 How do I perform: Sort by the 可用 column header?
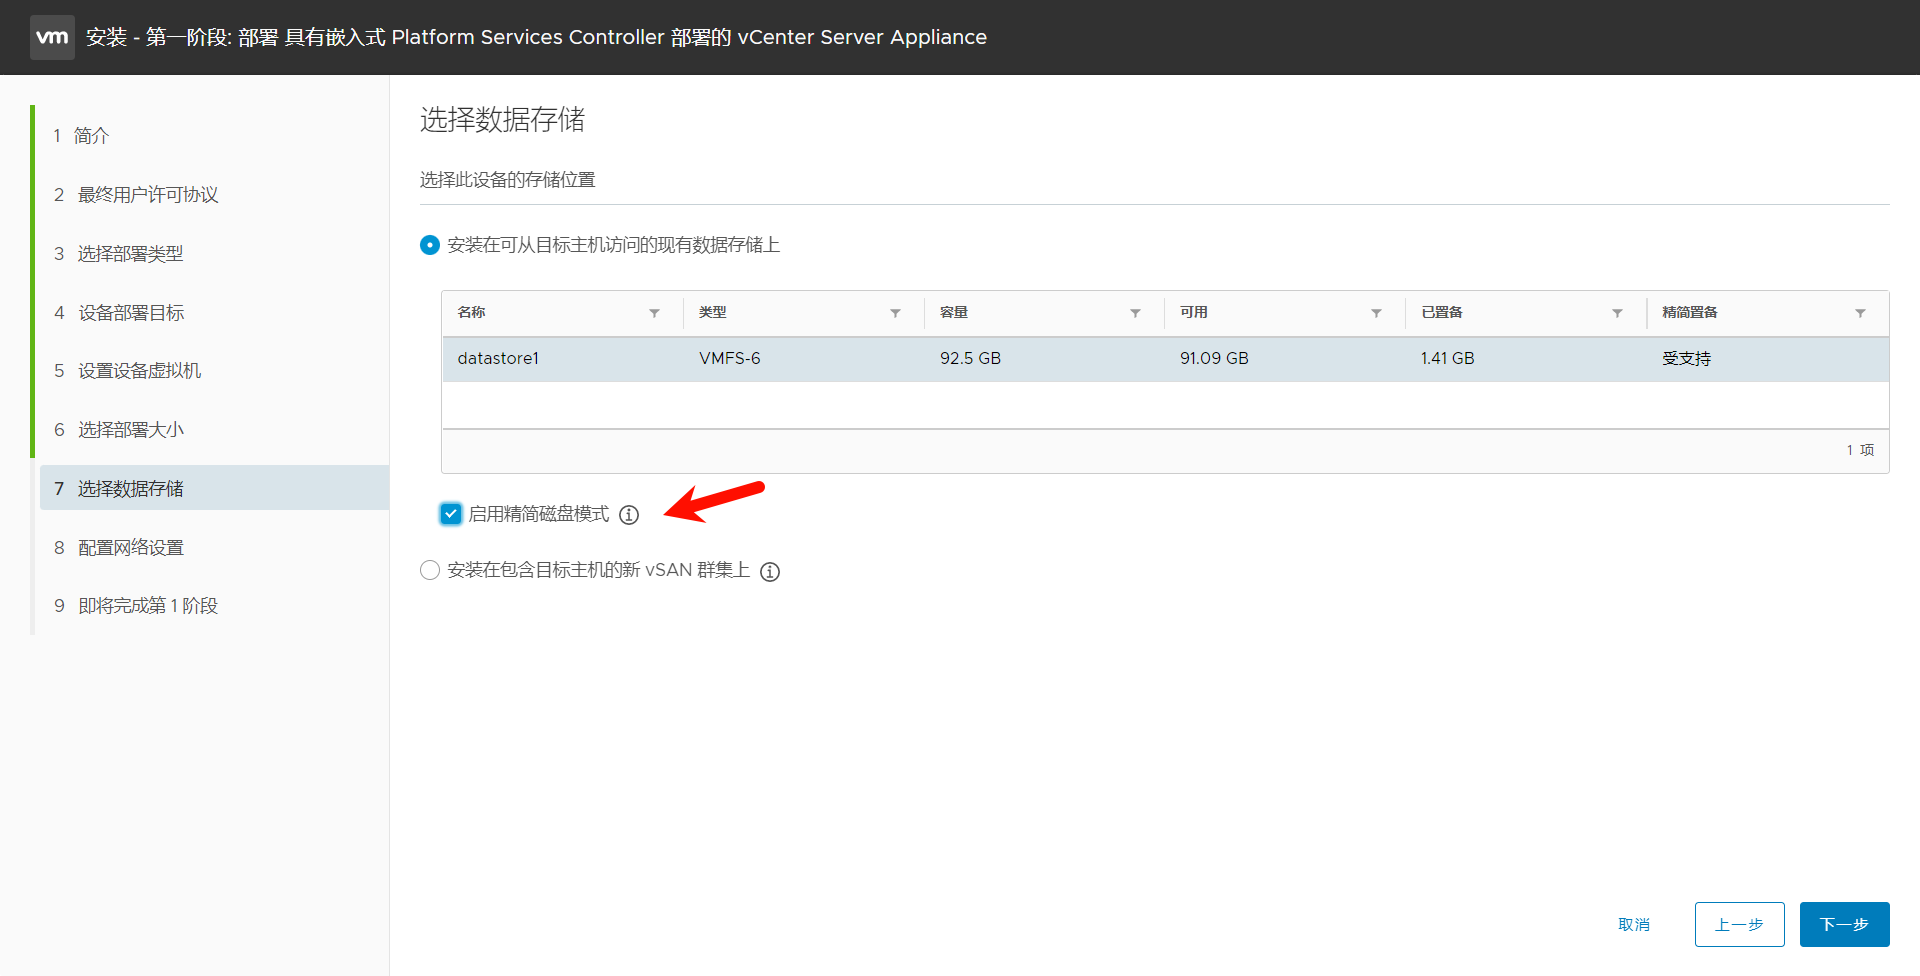(x=1193, y=313)
